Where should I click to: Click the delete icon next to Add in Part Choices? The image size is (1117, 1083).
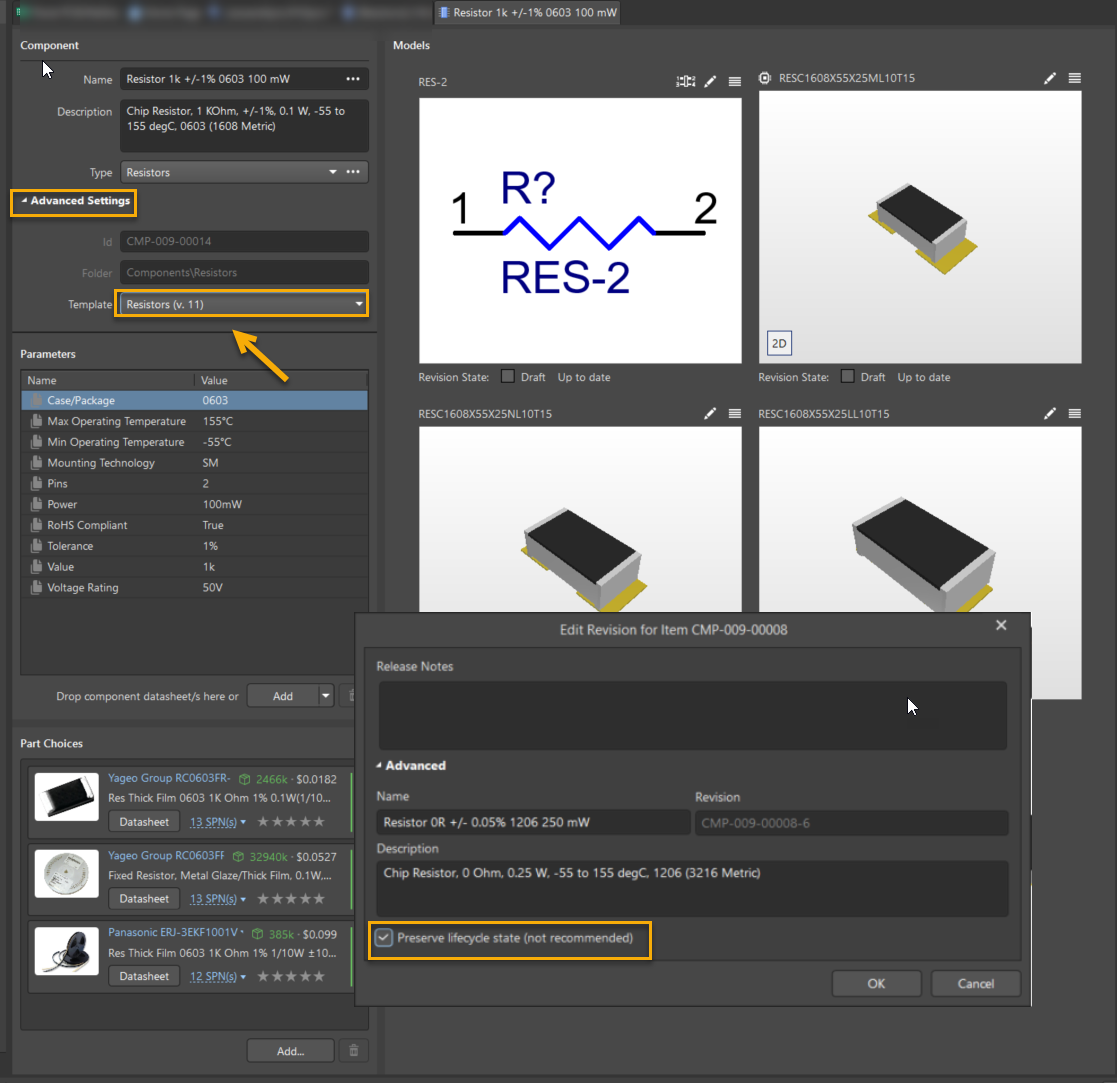point(353,1050)
